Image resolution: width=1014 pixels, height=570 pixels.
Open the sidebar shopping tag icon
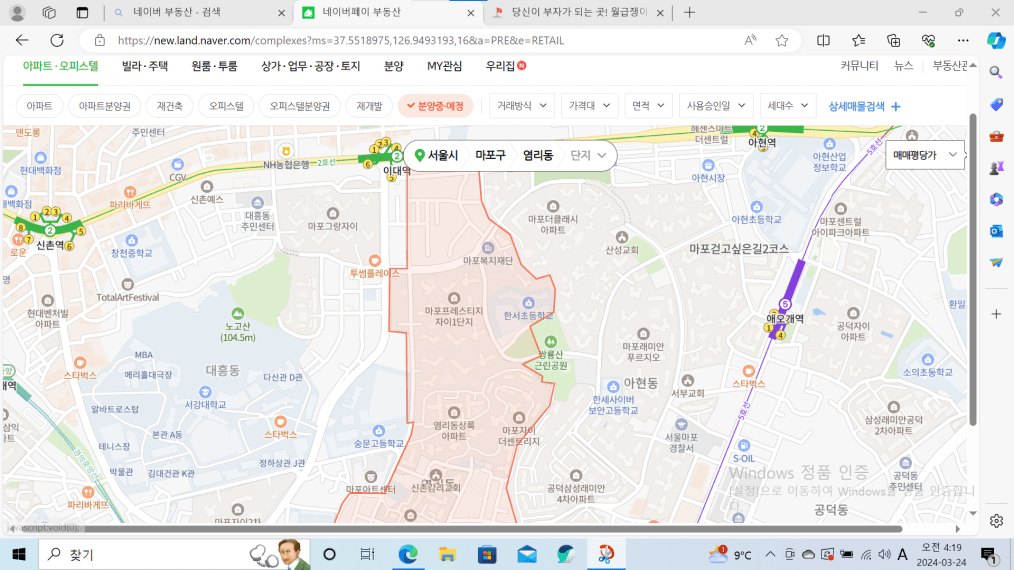996,104
